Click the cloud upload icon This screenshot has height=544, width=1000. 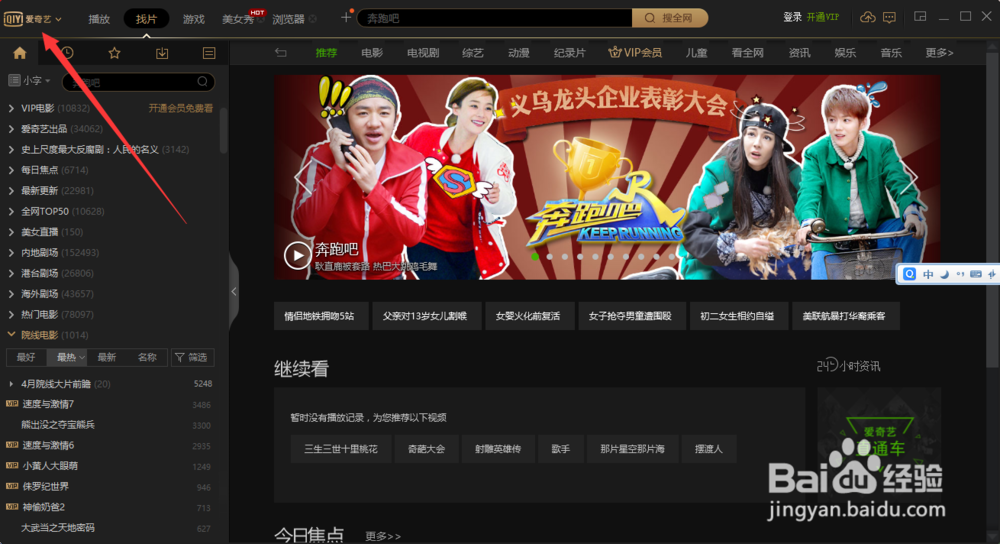tap(867, 17)
